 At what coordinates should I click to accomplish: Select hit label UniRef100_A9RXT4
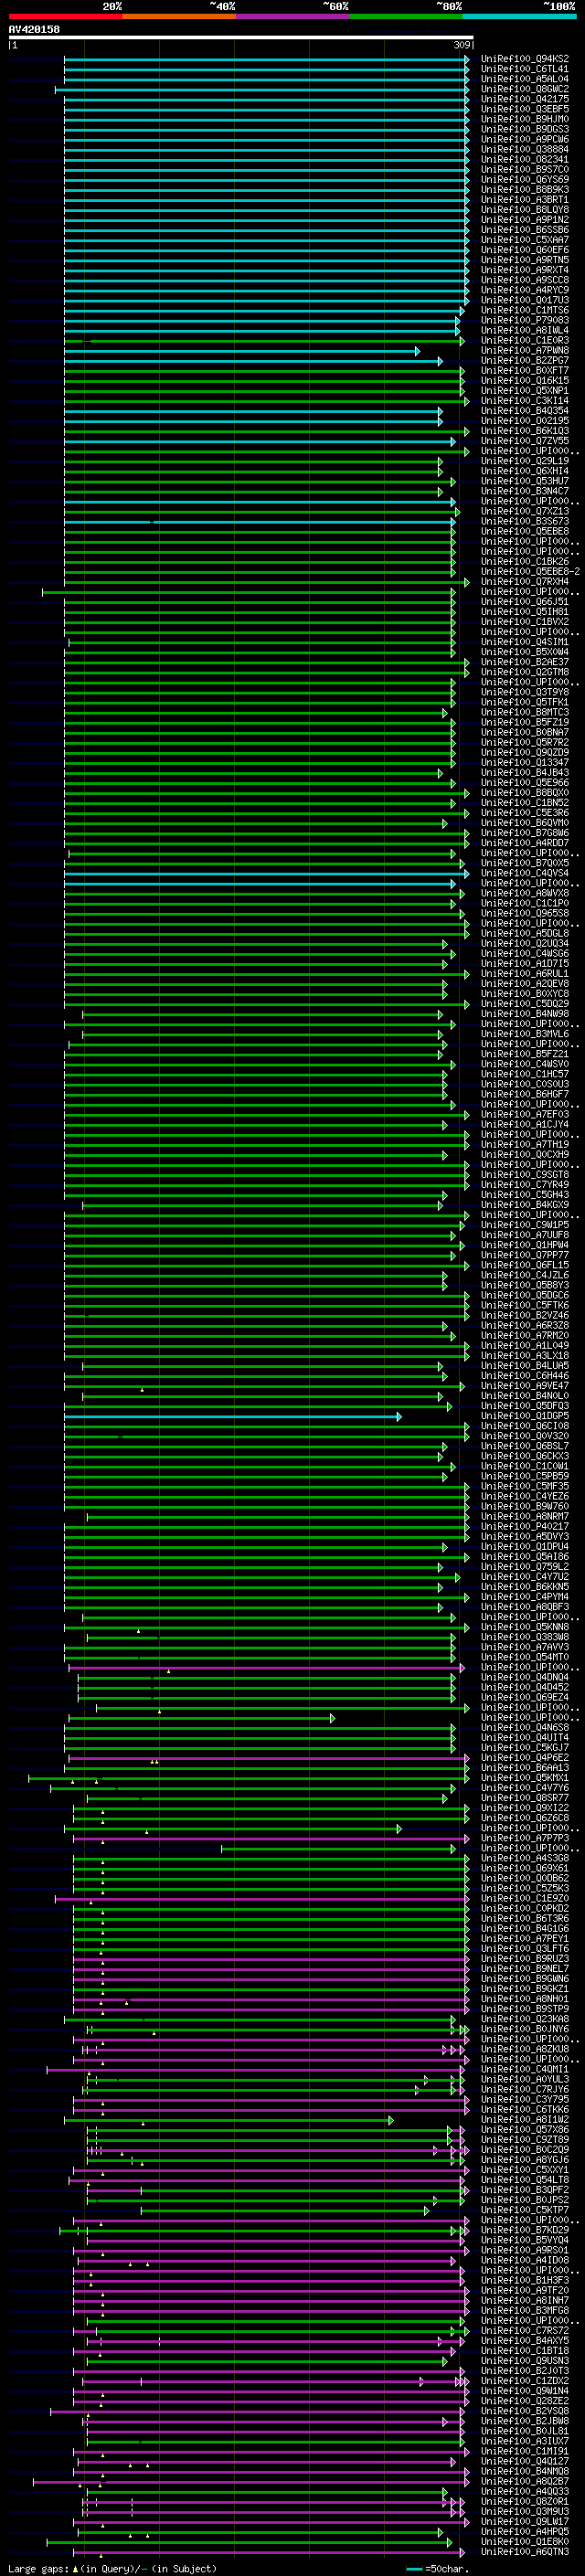525,270
